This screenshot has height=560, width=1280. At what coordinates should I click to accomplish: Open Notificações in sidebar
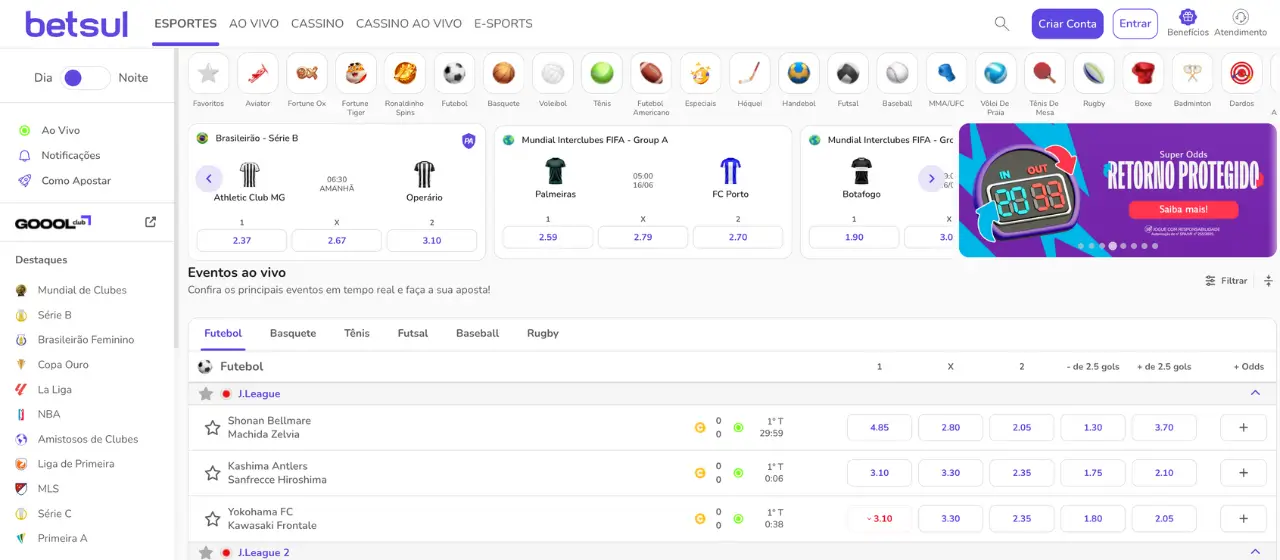point(71,156)
